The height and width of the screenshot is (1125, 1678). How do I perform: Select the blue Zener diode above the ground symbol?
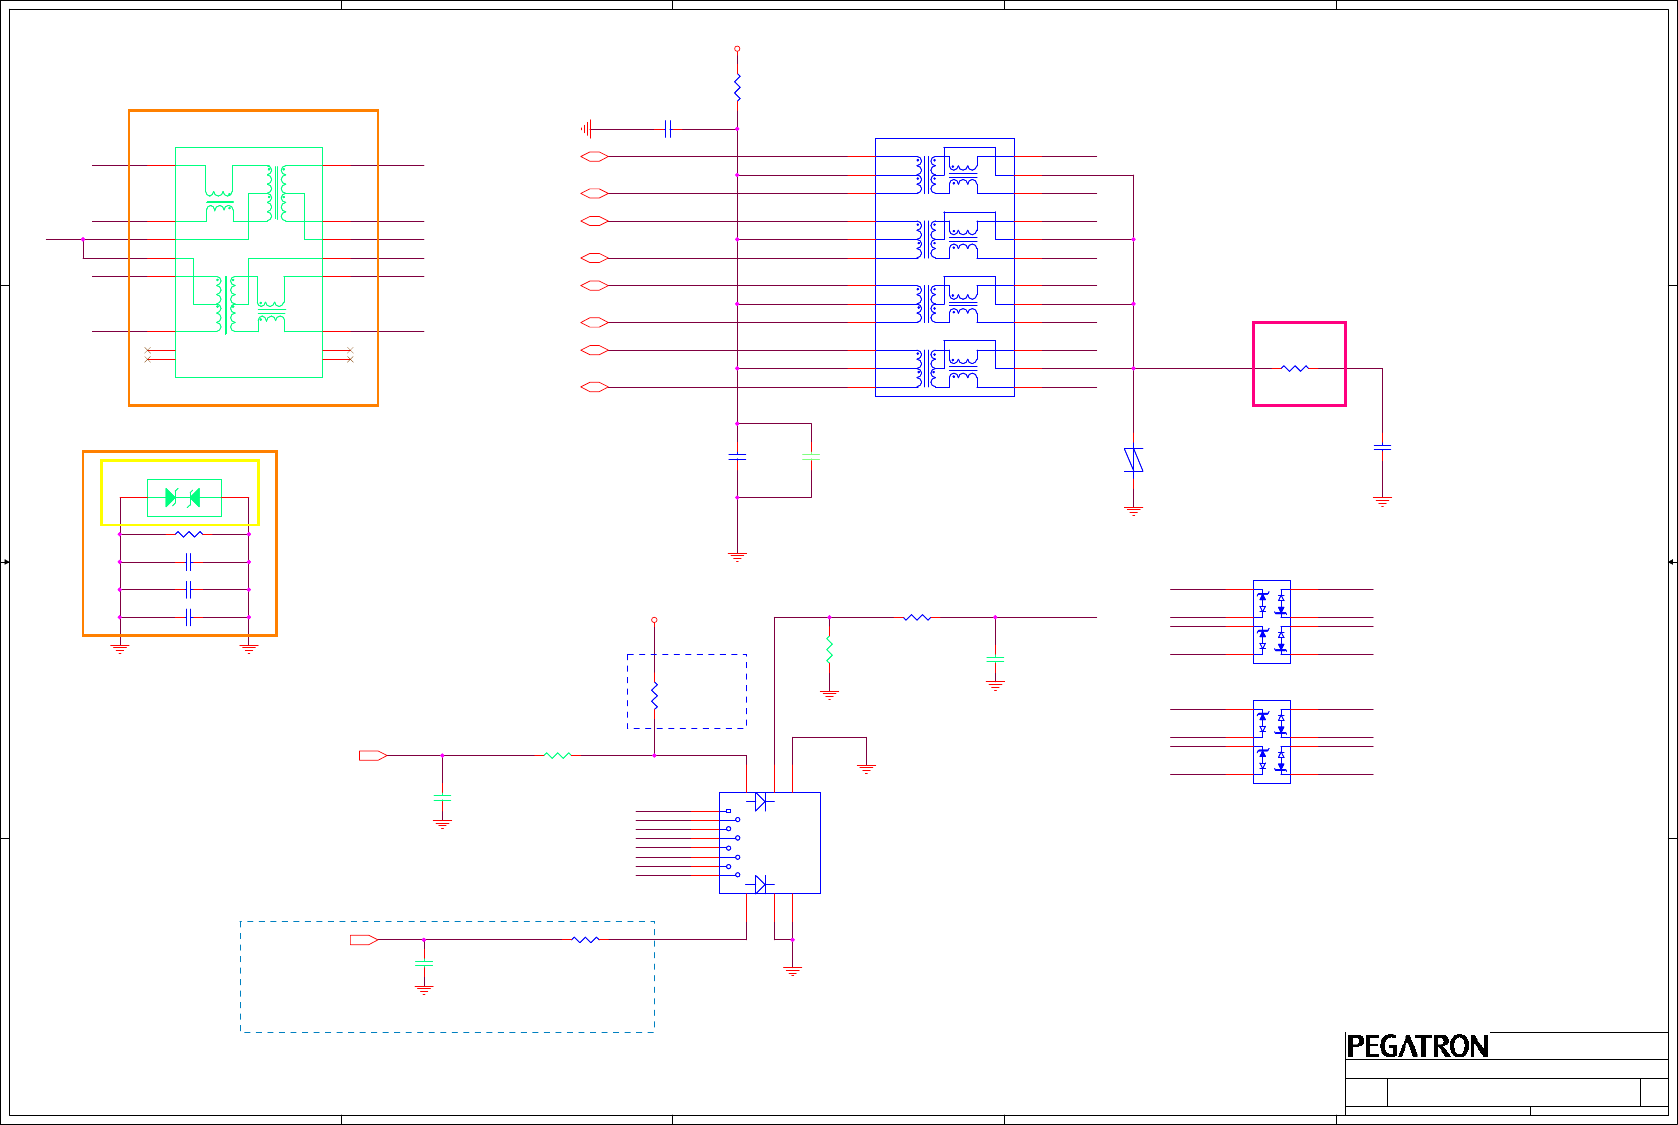click(x=1133, y=459)
